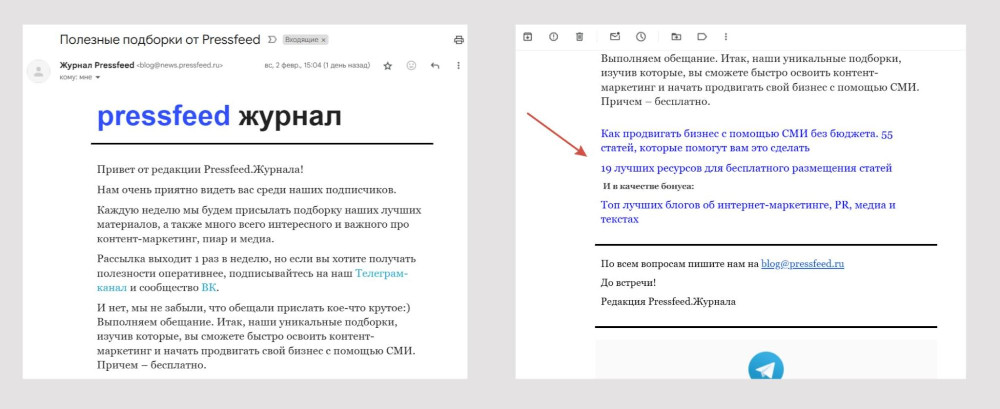Report spam using the exclamation icon
1000x409 pixels.
pos(553,36)
